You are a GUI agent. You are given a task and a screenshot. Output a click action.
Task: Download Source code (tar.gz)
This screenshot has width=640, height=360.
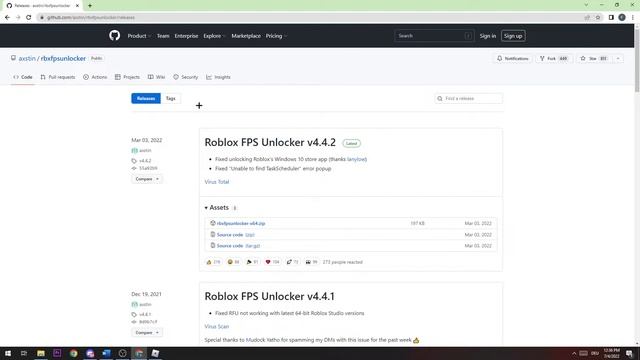(x=238, y=246)
